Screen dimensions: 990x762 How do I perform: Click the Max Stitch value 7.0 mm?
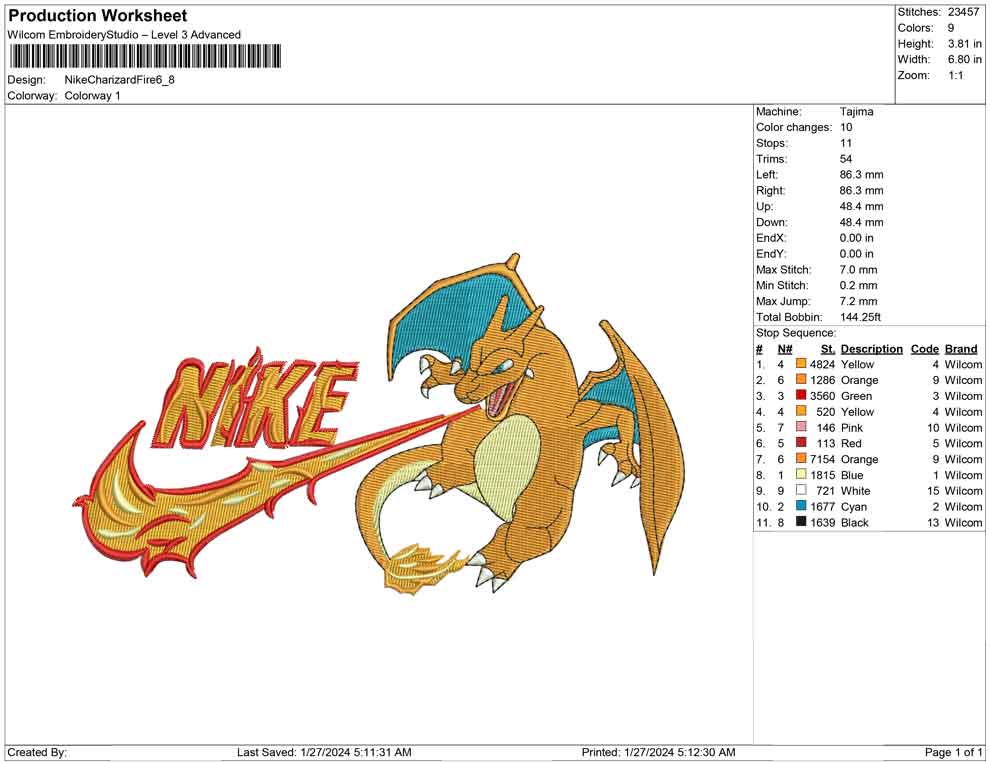click(x=859, y=269)
